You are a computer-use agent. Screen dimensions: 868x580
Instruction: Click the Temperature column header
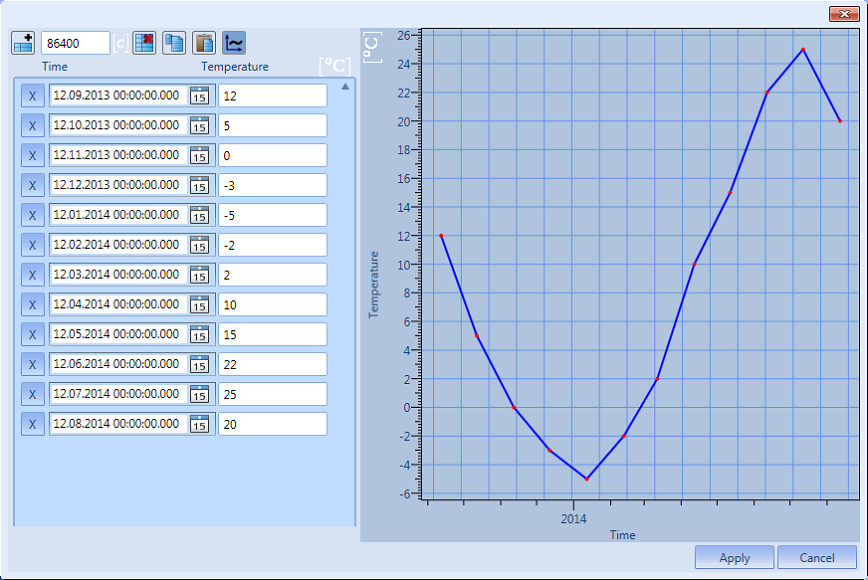[x=235, y=66]
